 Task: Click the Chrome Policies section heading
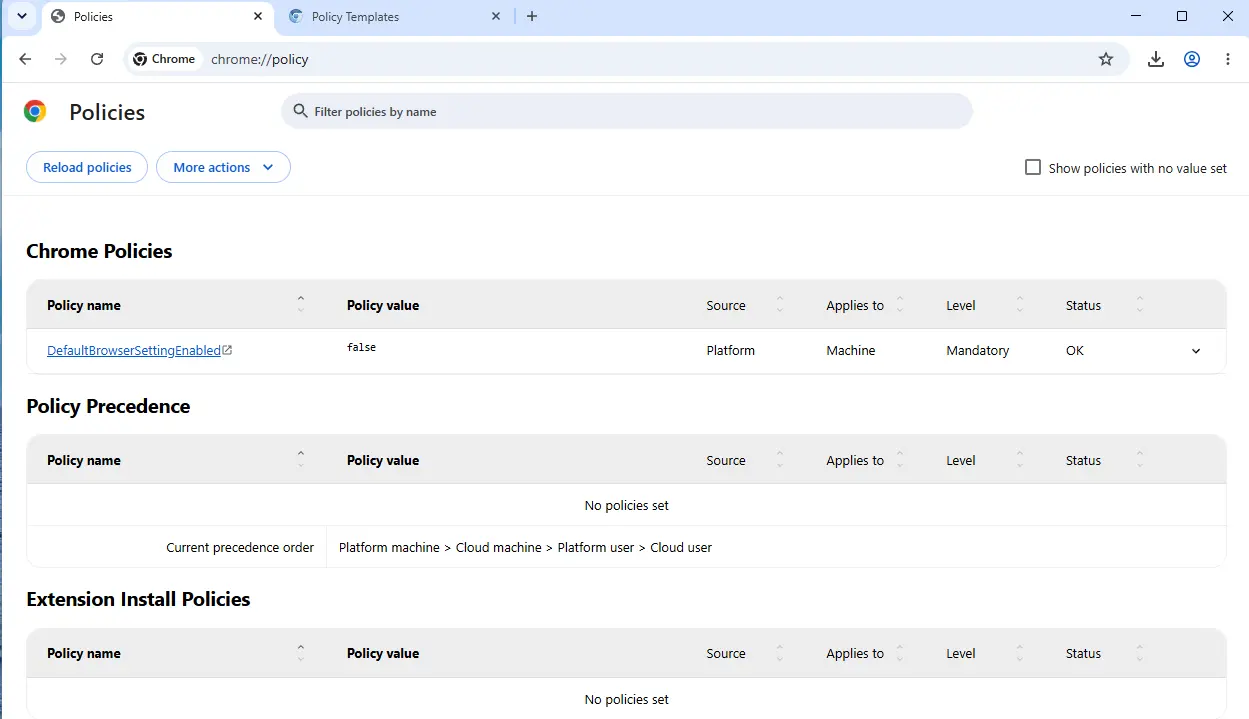(x=99, y=251)
